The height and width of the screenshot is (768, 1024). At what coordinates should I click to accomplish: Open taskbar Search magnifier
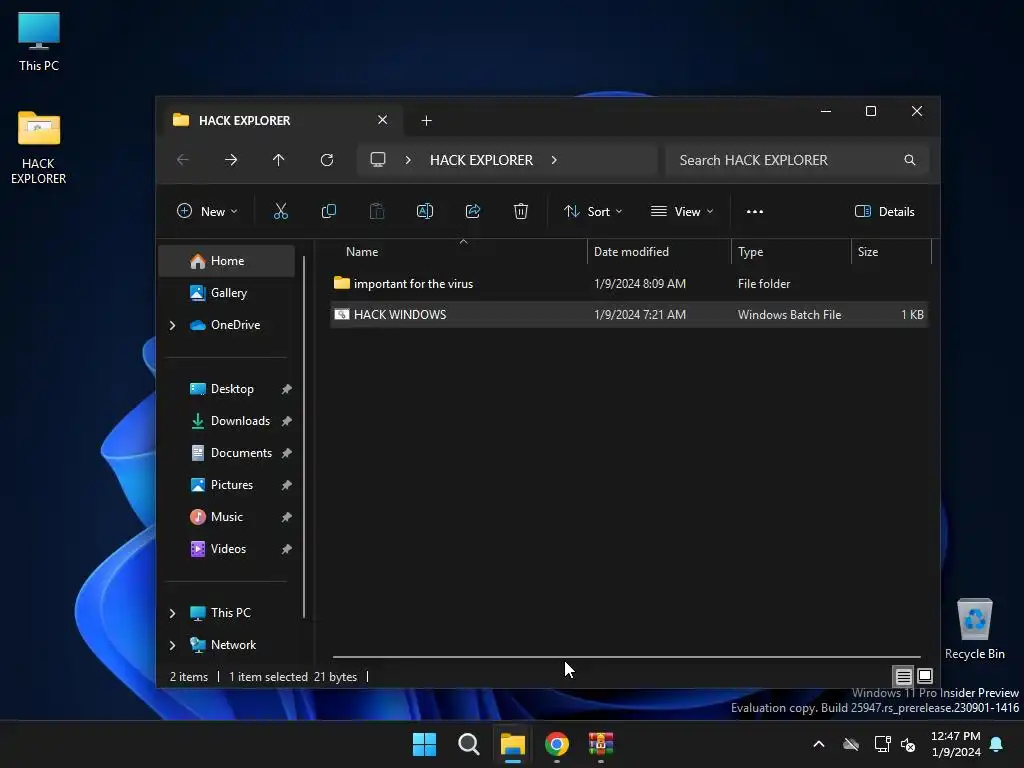point(468,744)
